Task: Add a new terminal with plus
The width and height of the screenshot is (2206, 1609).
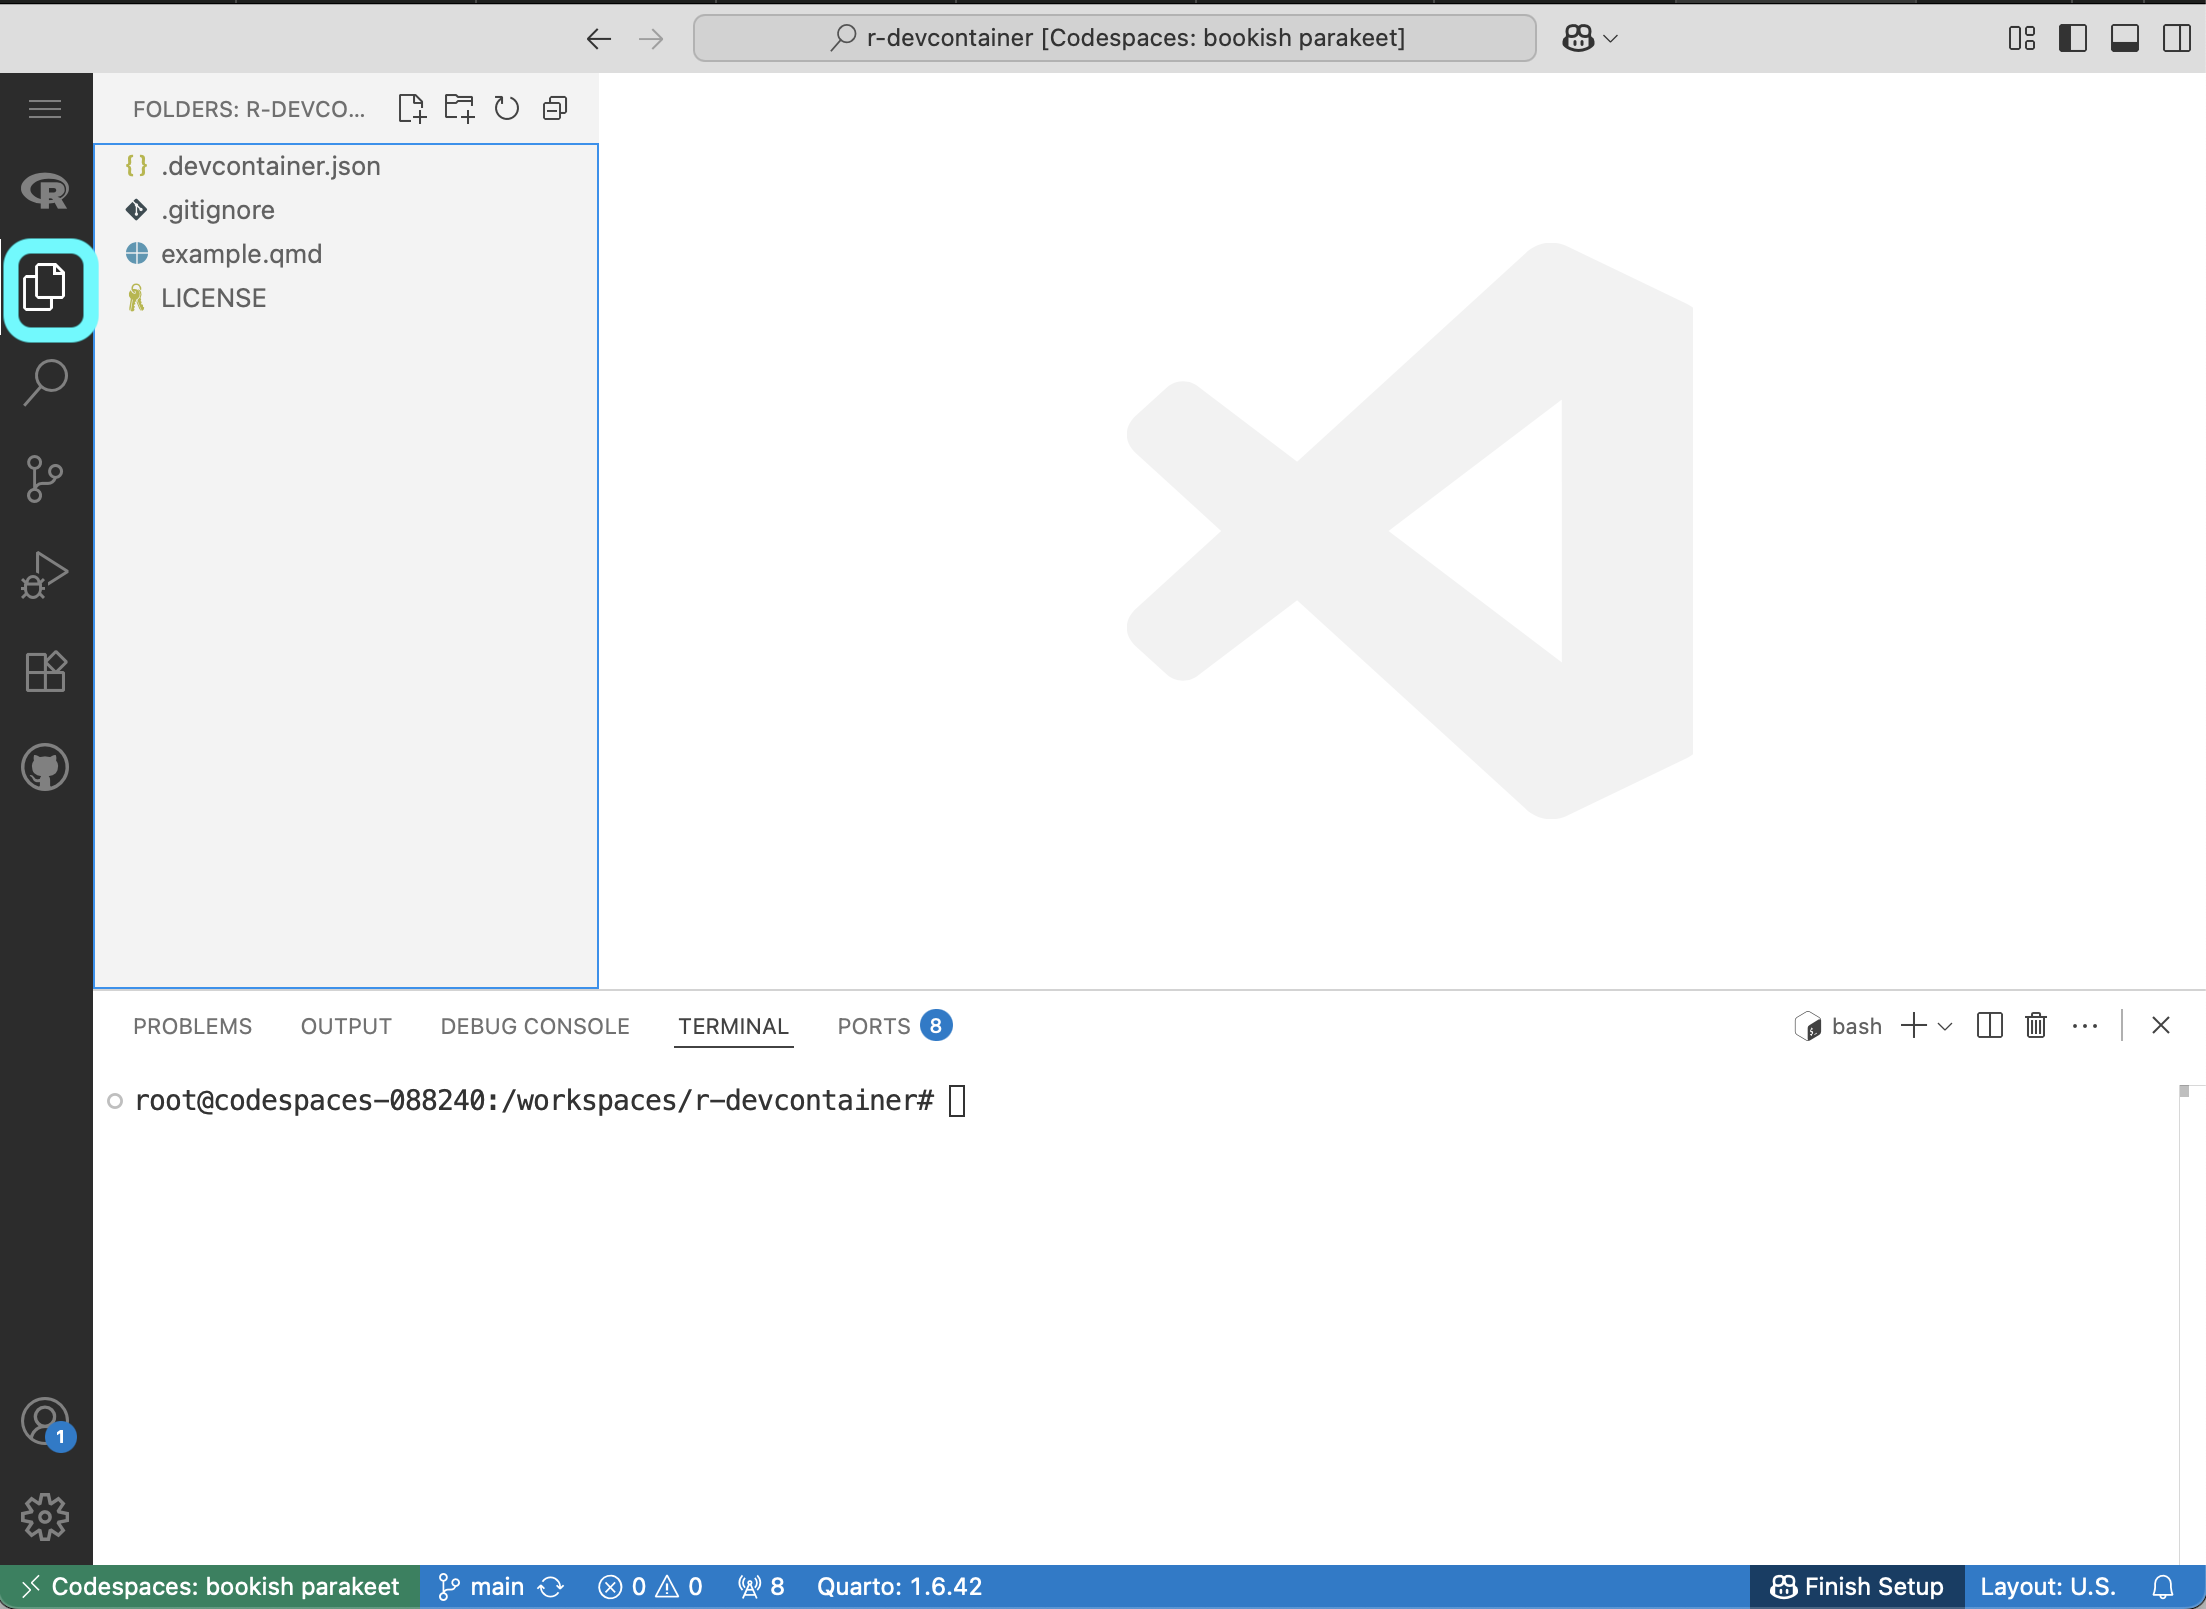Action: (x=1913, y=1026)
